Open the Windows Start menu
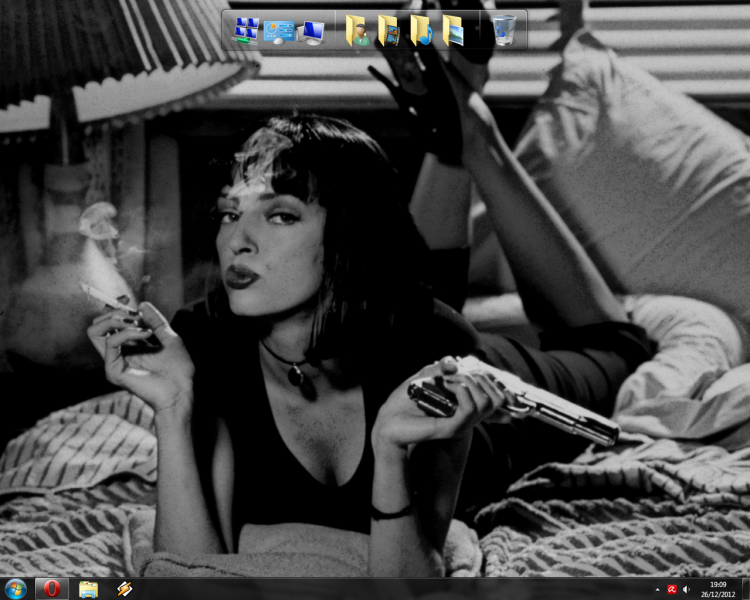 15,589
